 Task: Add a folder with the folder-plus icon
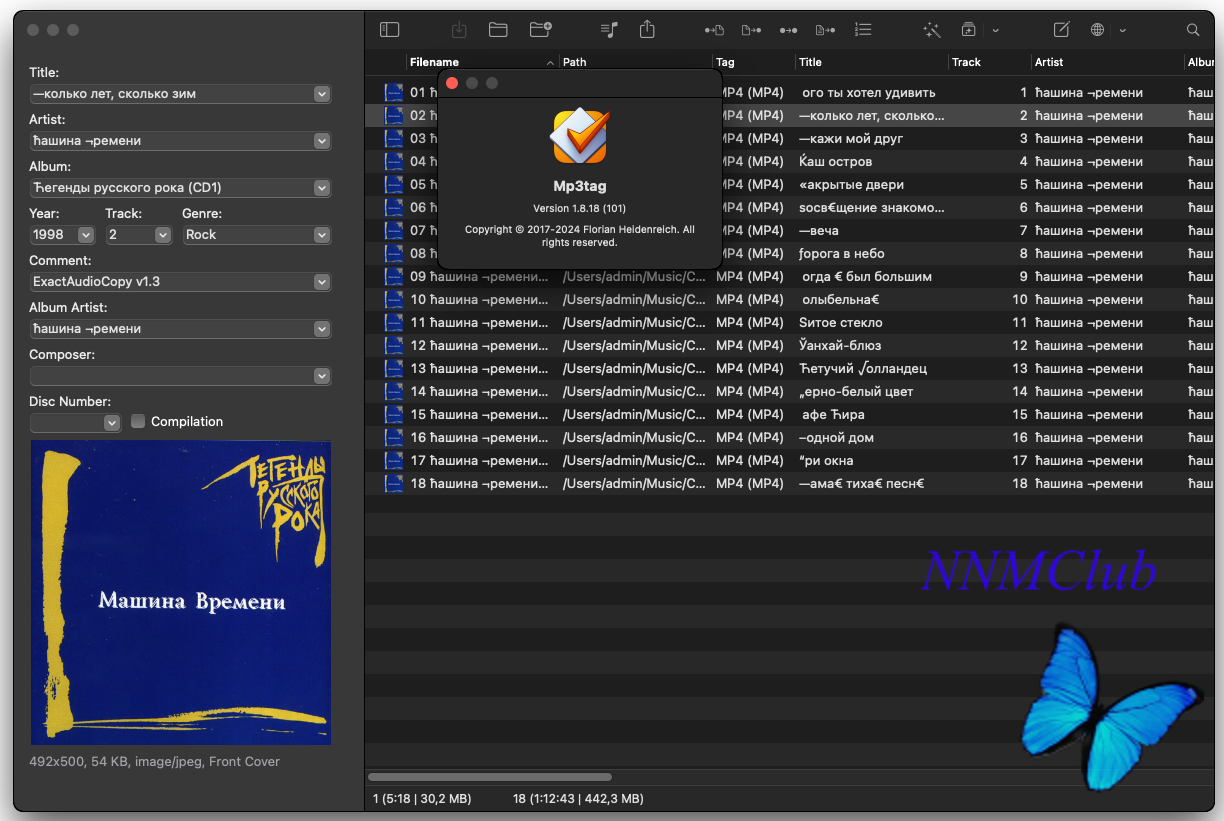click(x=541, y=30)
